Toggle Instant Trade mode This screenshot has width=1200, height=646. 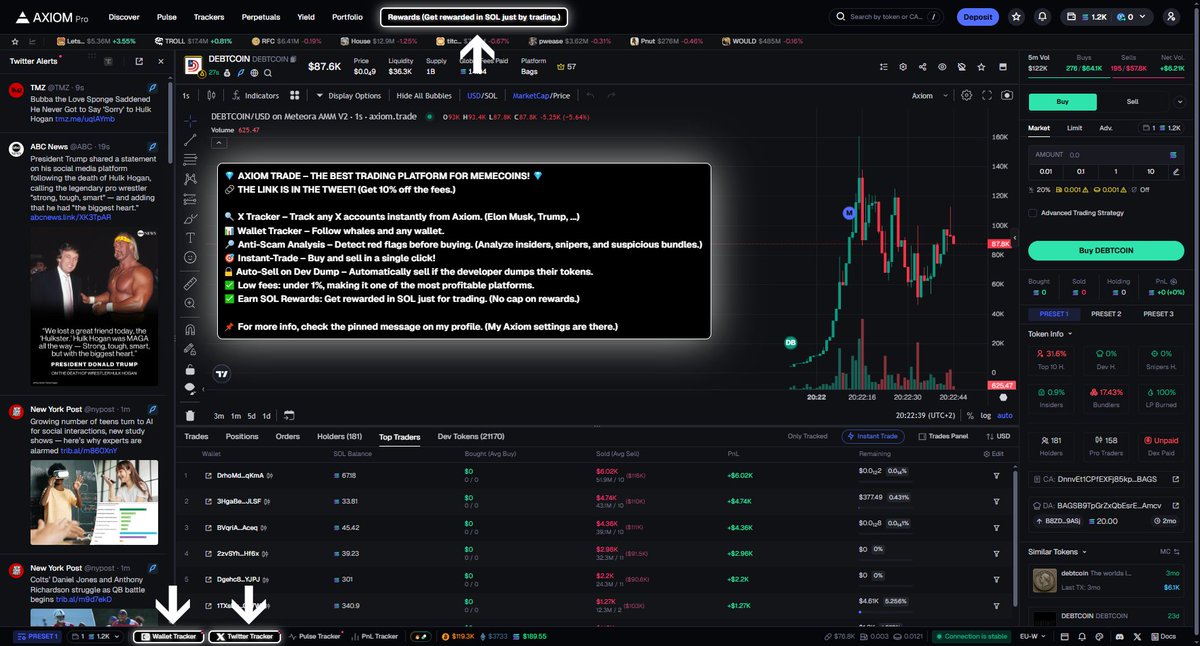coord(875,436)
